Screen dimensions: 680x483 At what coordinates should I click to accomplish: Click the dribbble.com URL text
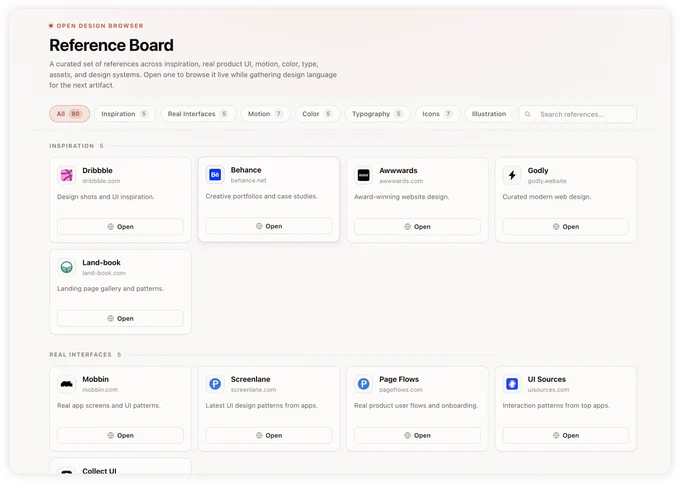point(101,181)
